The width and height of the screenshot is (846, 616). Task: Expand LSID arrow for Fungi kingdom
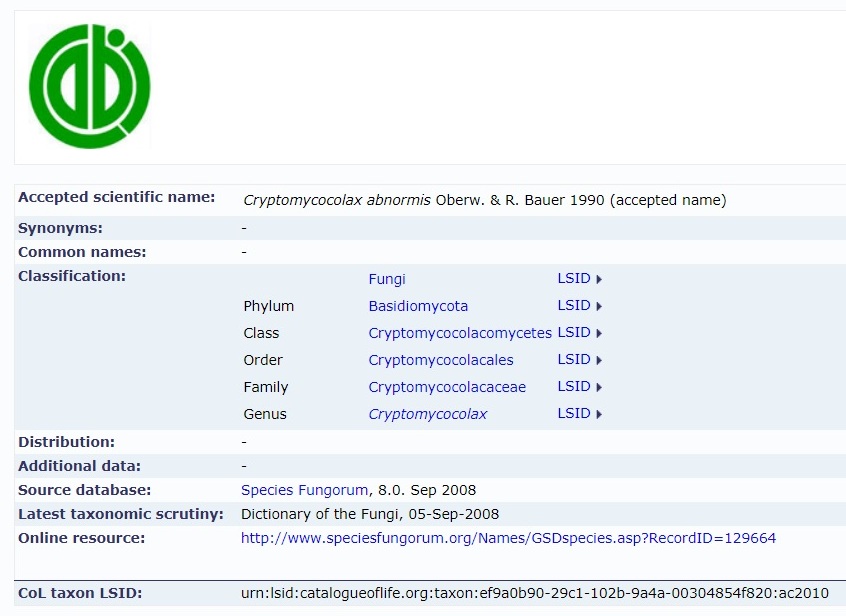click(x=599, y=279)
